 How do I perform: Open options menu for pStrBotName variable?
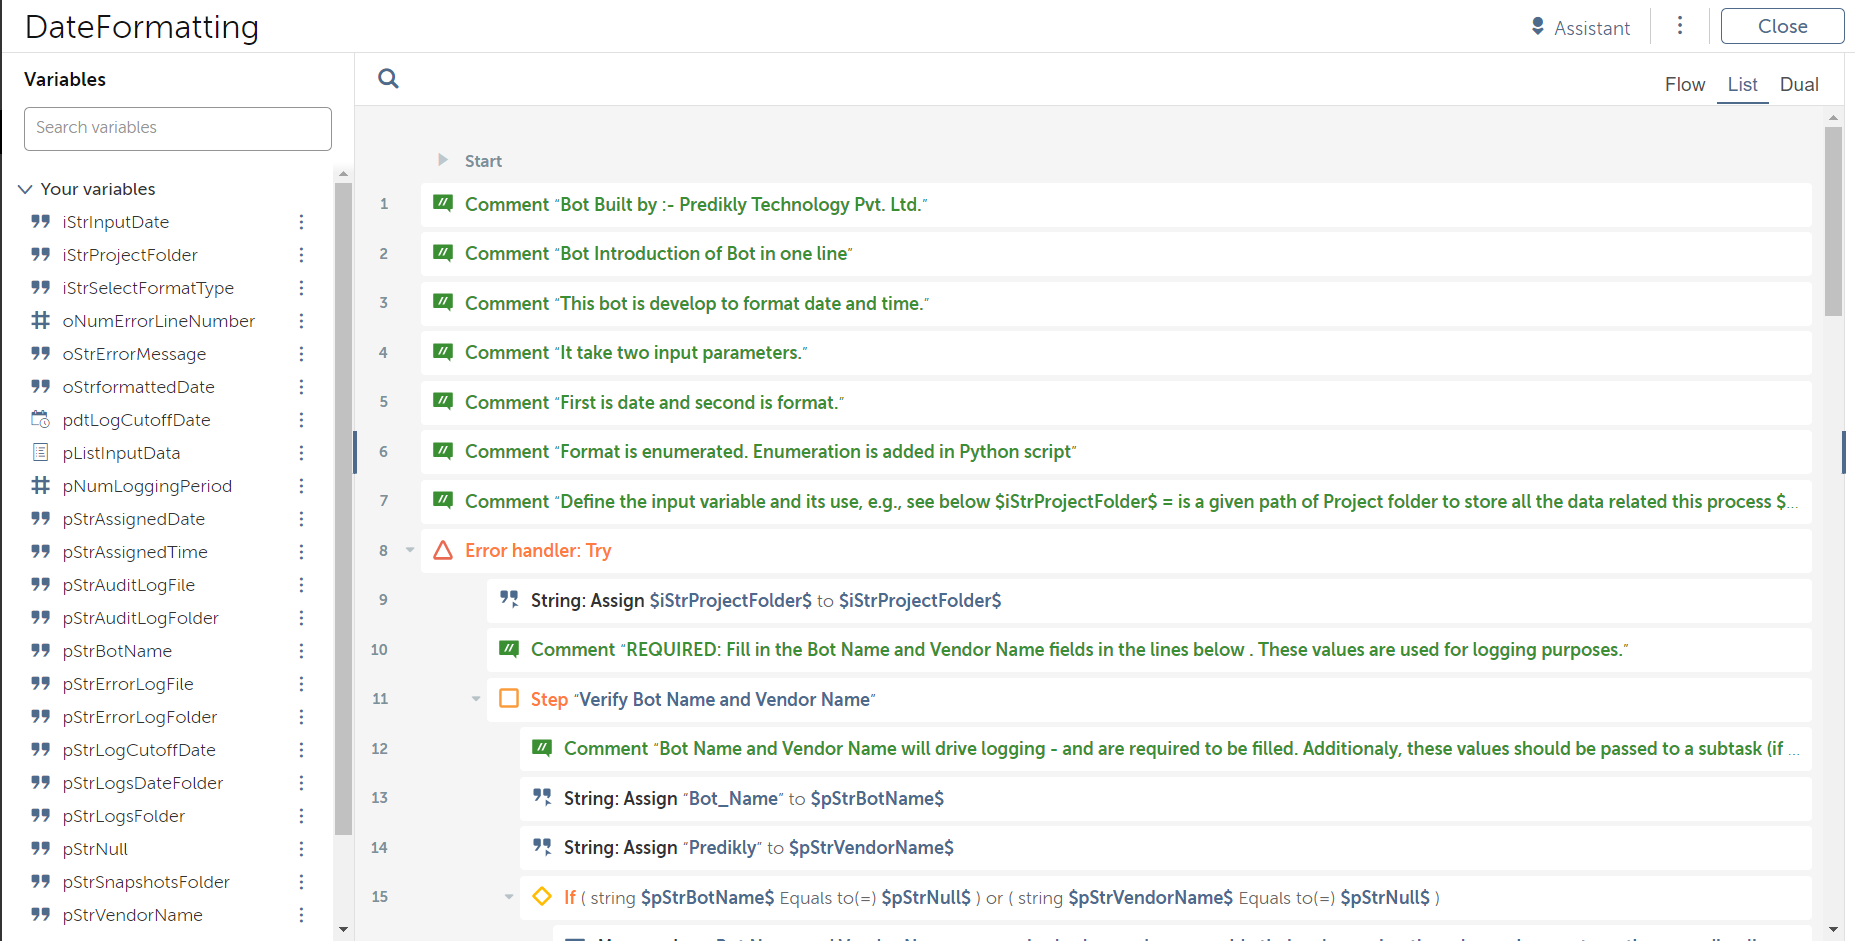tap(301, 651)
